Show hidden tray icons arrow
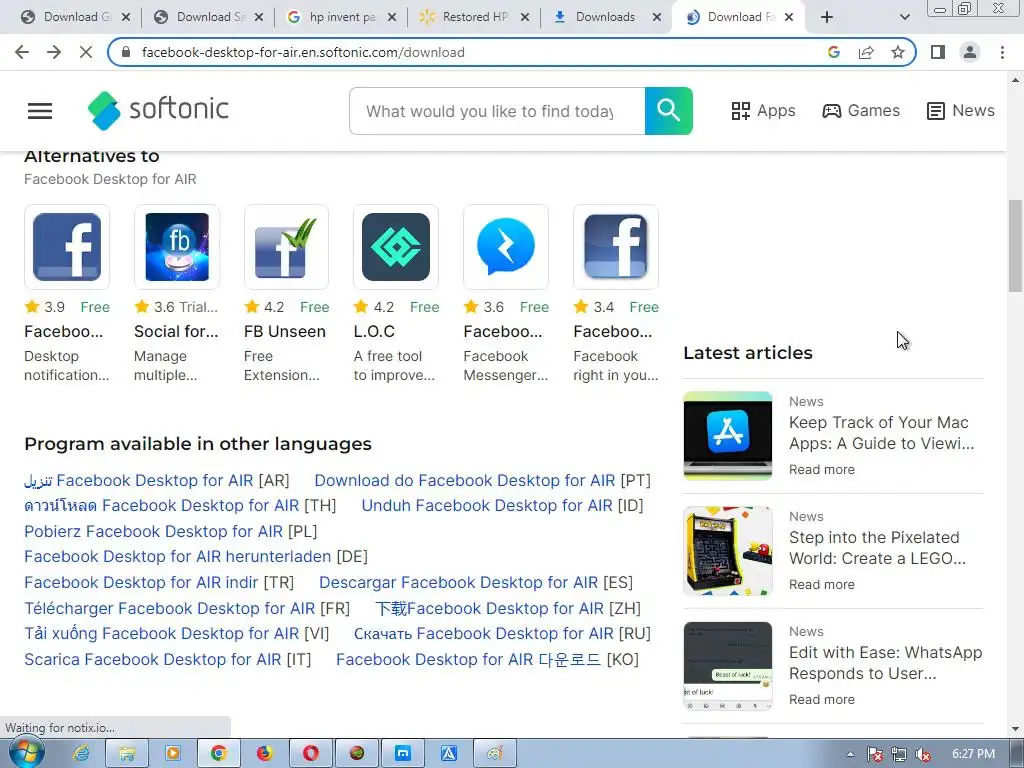This screenshot has height=768, width=1024. pos(850,754)
